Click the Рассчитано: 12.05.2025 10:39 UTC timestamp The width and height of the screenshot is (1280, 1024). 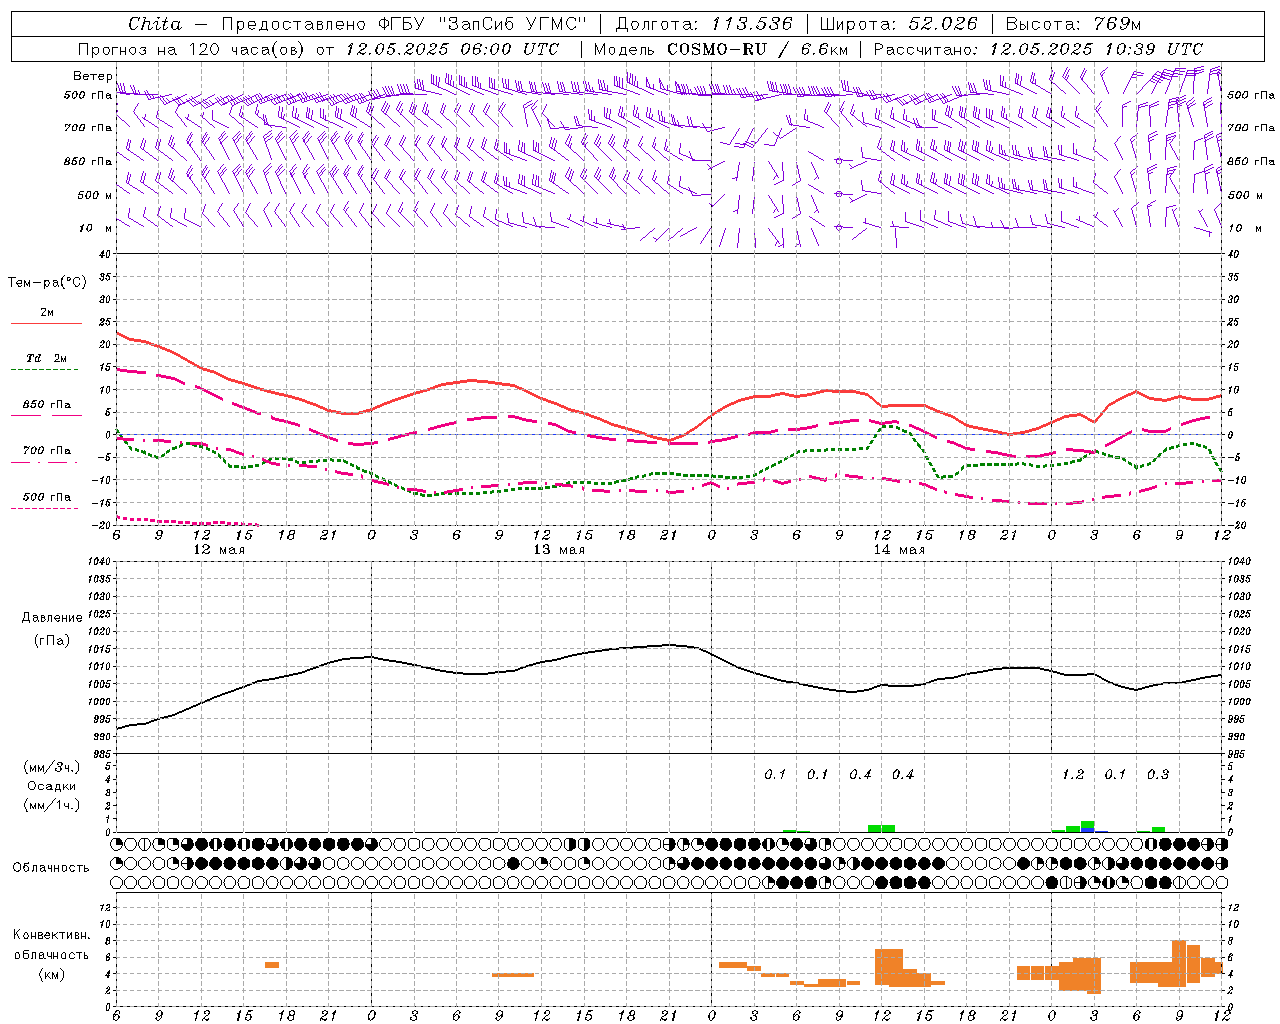point(1038,49)
